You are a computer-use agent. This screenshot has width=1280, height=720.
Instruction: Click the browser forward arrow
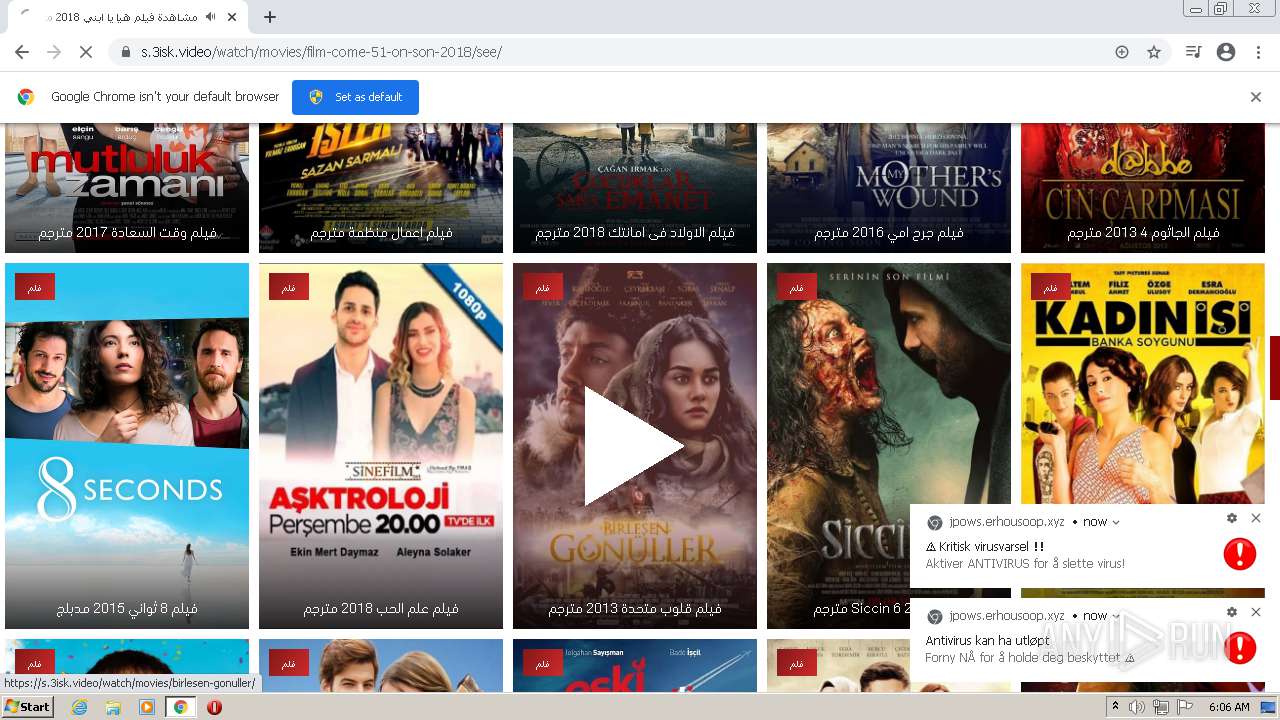click(54, 52)
